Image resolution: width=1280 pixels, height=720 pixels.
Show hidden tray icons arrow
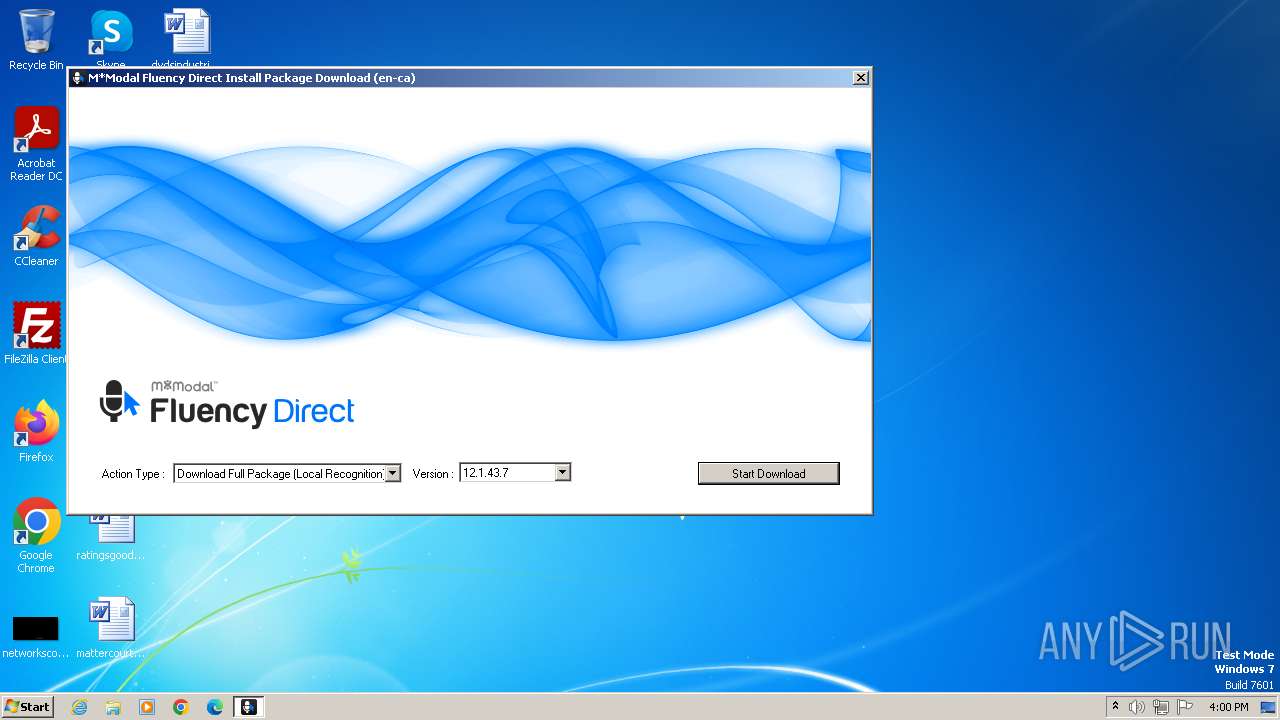[x=1115, y=707]
